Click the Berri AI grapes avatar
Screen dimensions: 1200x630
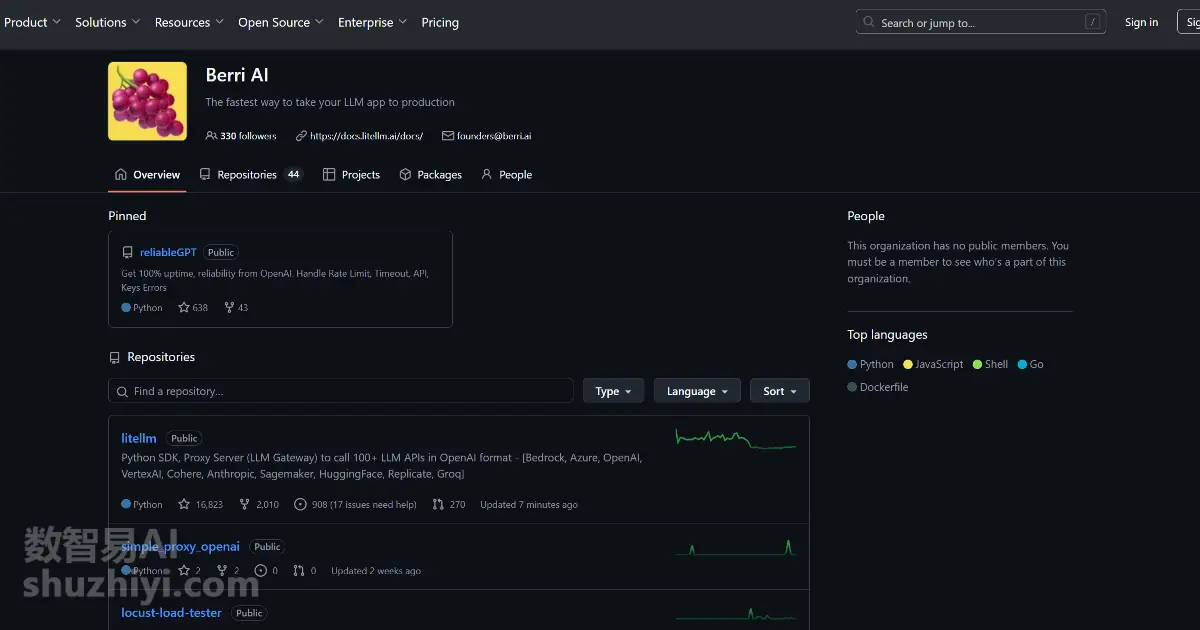click(147, 101)
